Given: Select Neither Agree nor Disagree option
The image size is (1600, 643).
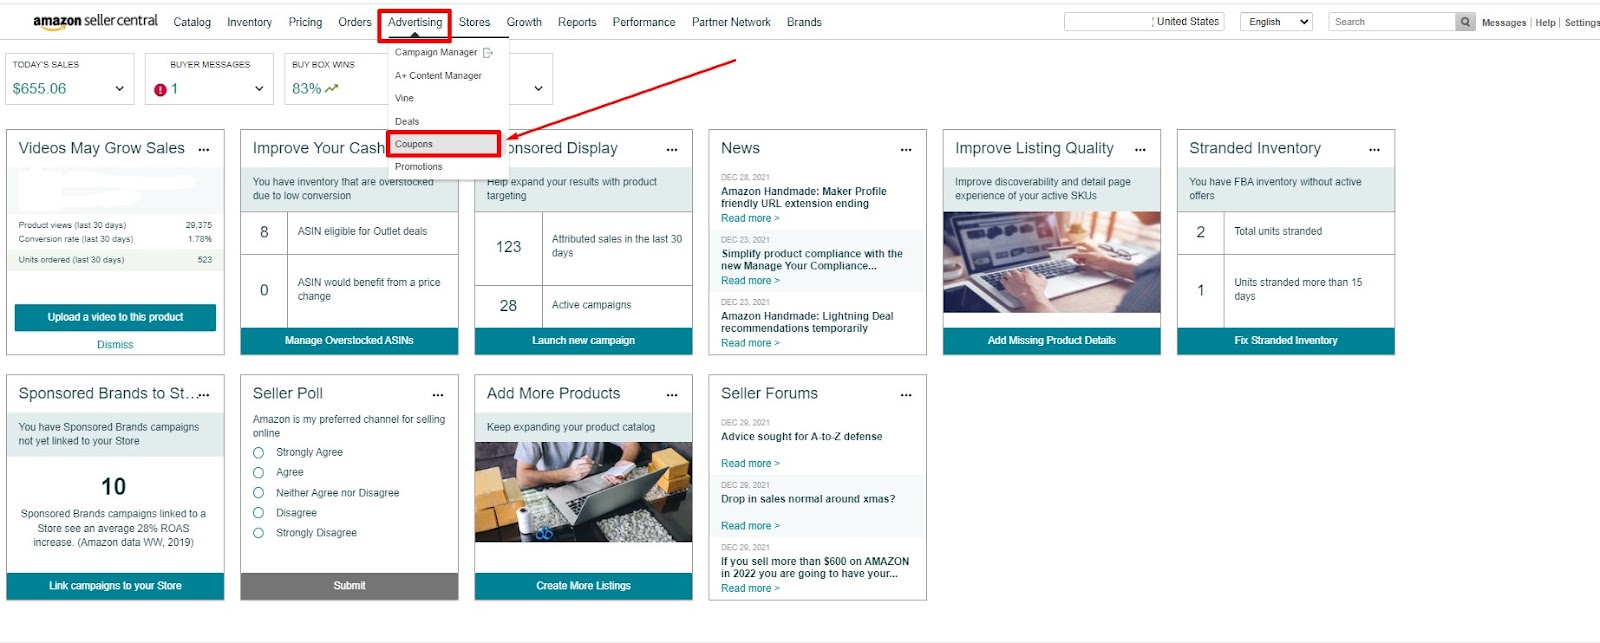Looking at the screenshot, I should (x=258, y=493).
